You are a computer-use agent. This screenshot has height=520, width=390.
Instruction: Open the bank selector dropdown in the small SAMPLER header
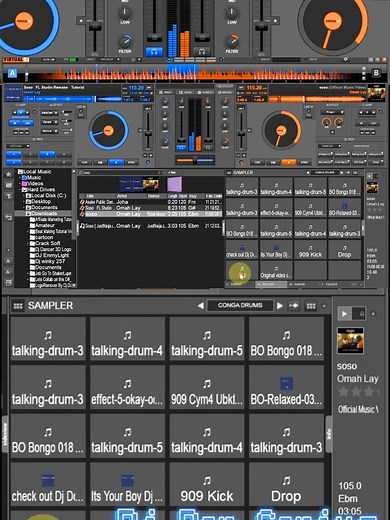click(x=325, y=173)
